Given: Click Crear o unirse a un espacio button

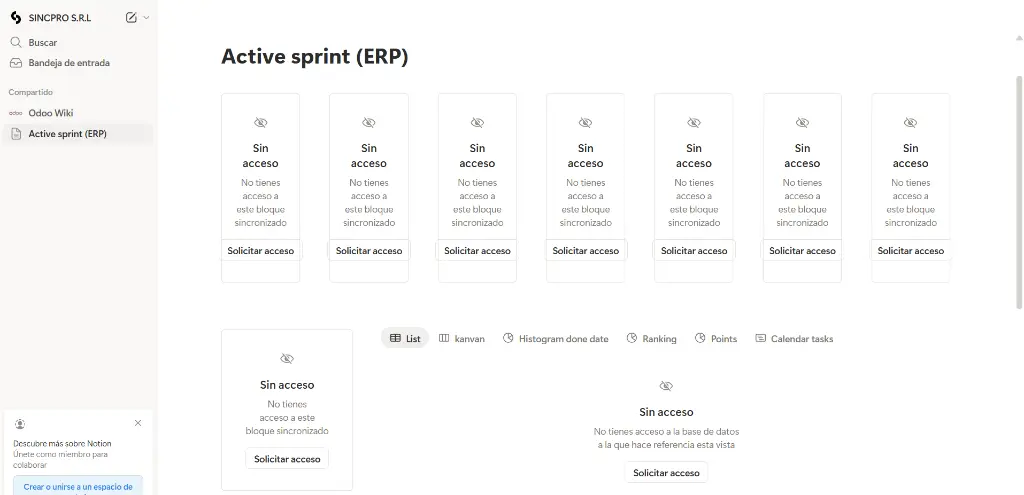Looking at the screenshot, I should click(78, 486).
